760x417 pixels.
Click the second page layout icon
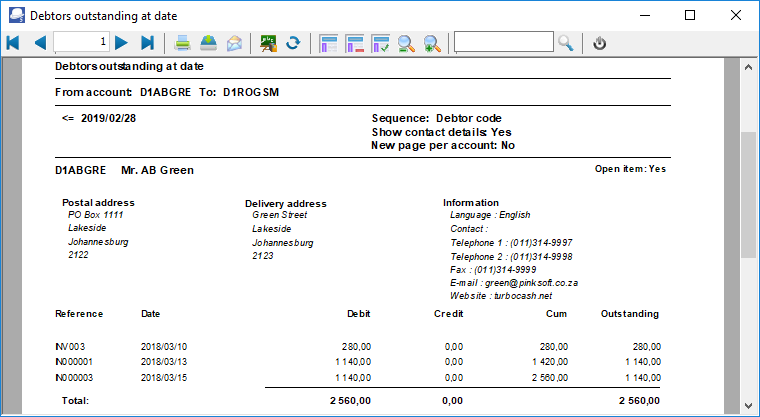pos(355,43)
